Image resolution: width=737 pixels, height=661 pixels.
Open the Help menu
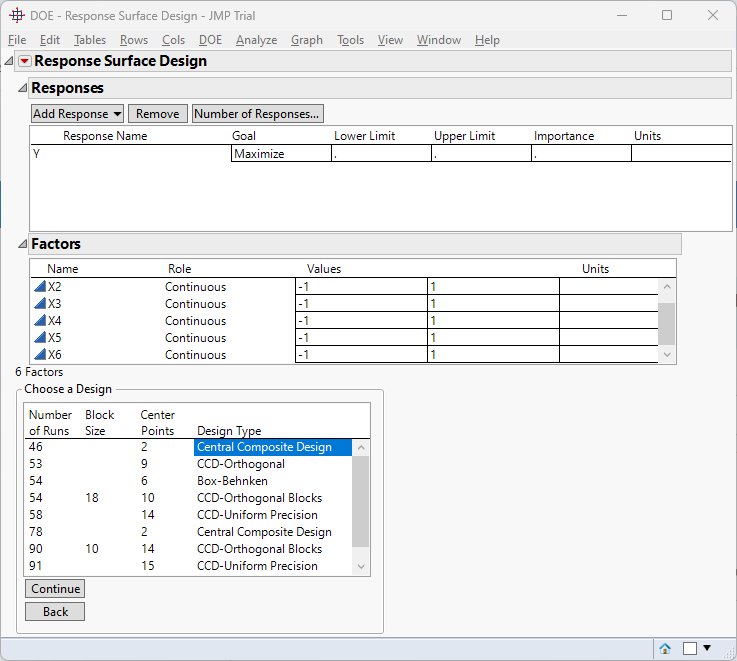click(x=487, y=40)
